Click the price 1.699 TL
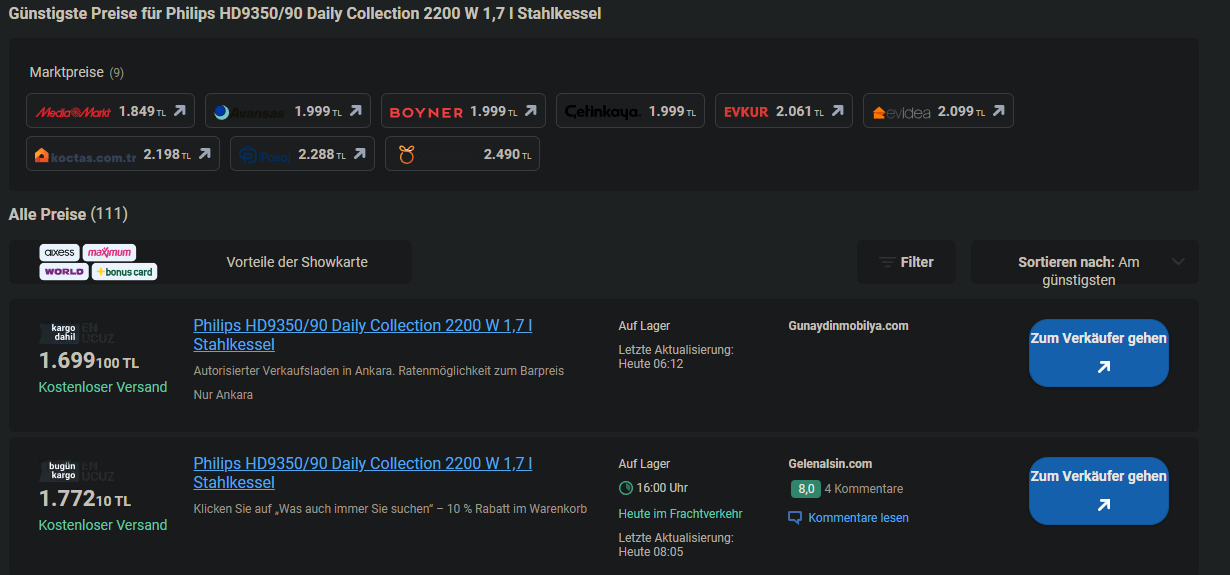This screenshot has height=575, width=1230. click(x=88, y=361)
